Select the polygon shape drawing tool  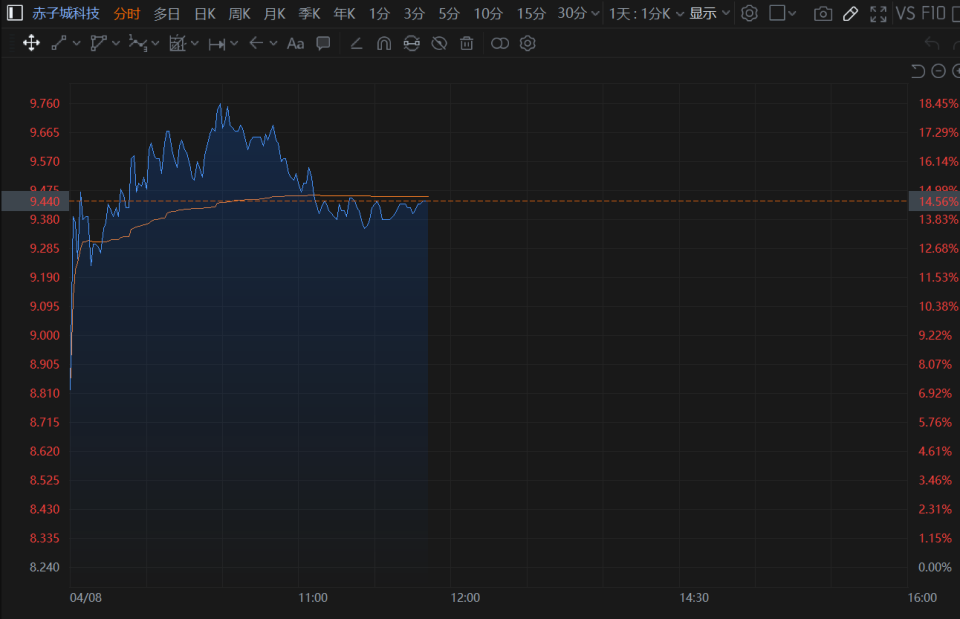(98, 43)
